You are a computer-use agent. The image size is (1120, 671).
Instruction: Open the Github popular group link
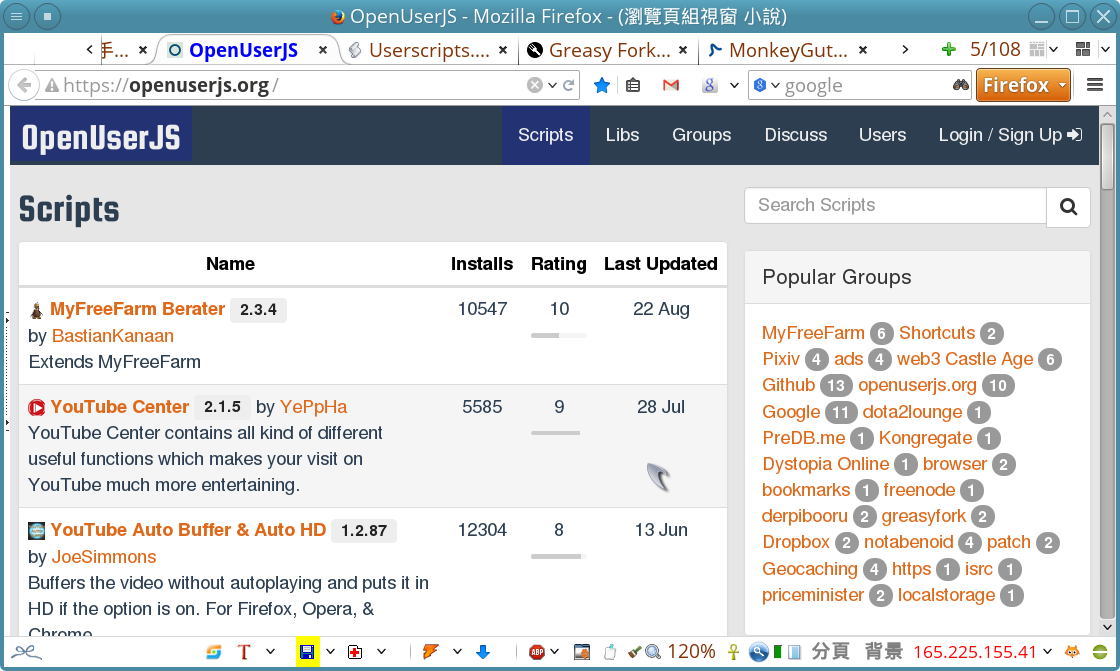(789, 385)
